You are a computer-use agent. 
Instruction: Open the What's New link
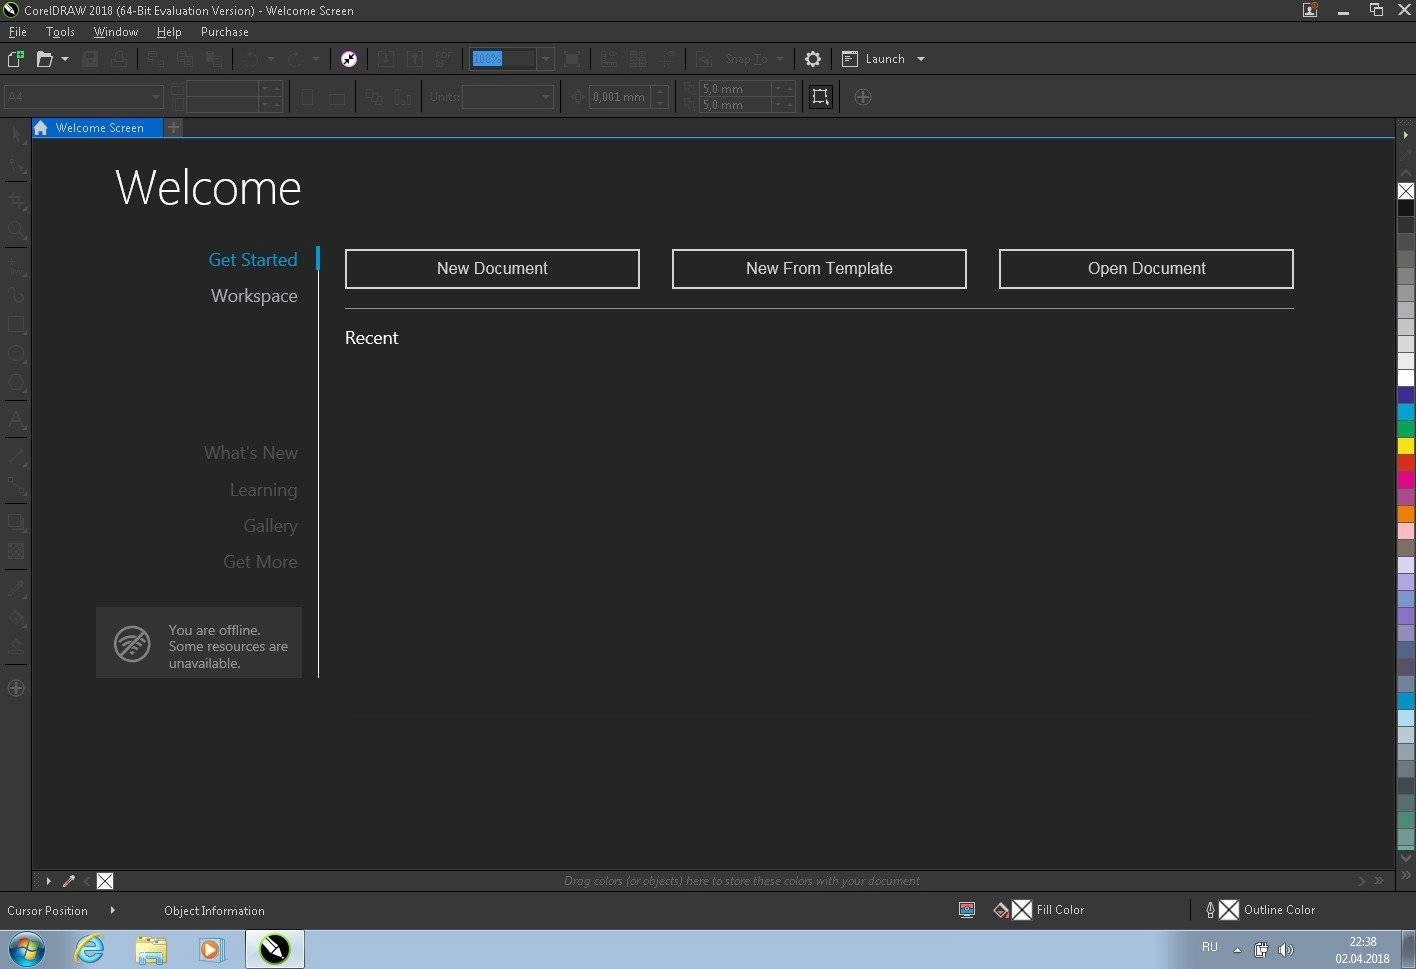point(251,453)
